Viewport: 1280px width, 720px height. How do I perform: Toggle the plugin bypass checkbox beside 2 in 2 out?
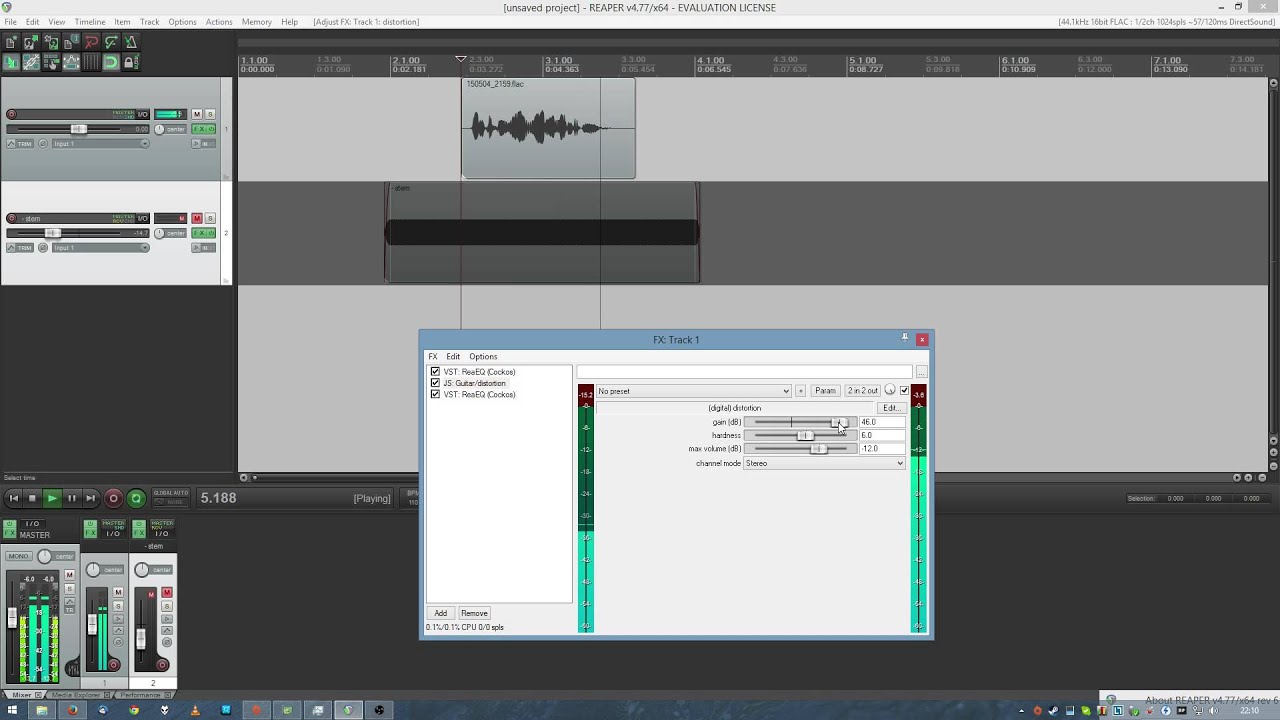tap(905, 390)
